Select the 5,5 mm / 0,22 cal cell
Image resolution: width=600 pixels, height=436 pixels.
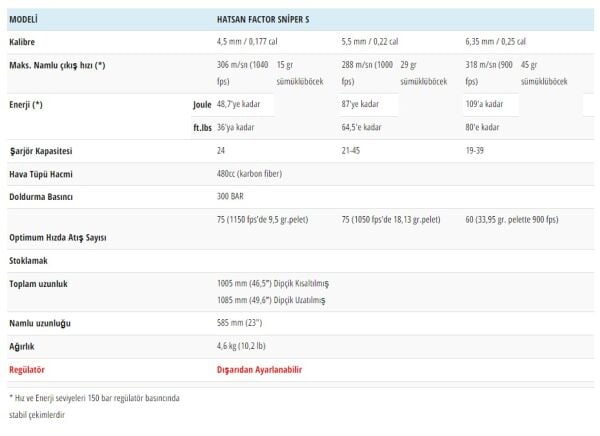(370, 41)
